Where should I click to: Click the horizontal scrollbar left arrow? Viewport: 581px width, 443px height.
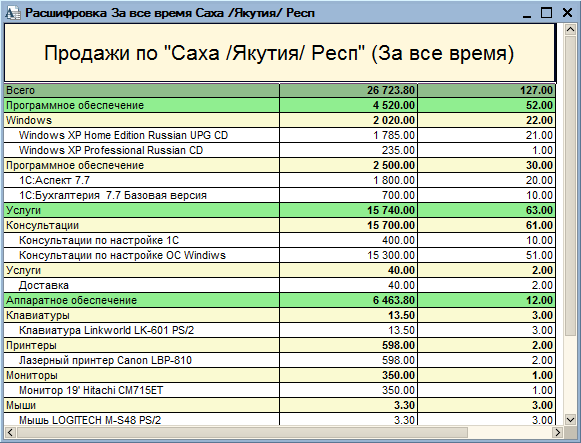10,432
